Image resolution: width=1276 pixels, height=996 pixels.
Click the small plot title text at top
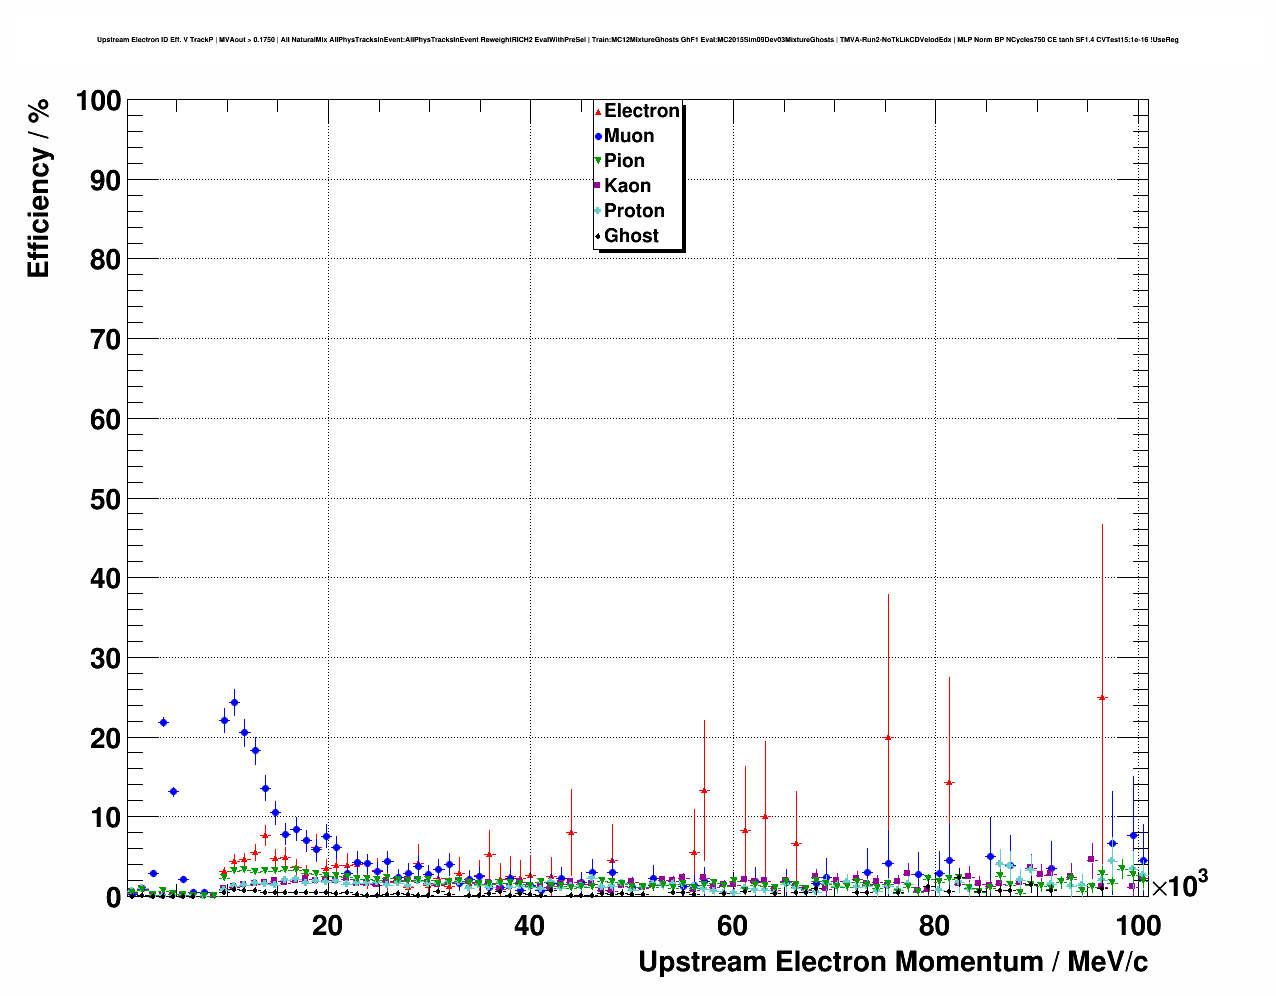pyautogui.click(x=637, y=40)
